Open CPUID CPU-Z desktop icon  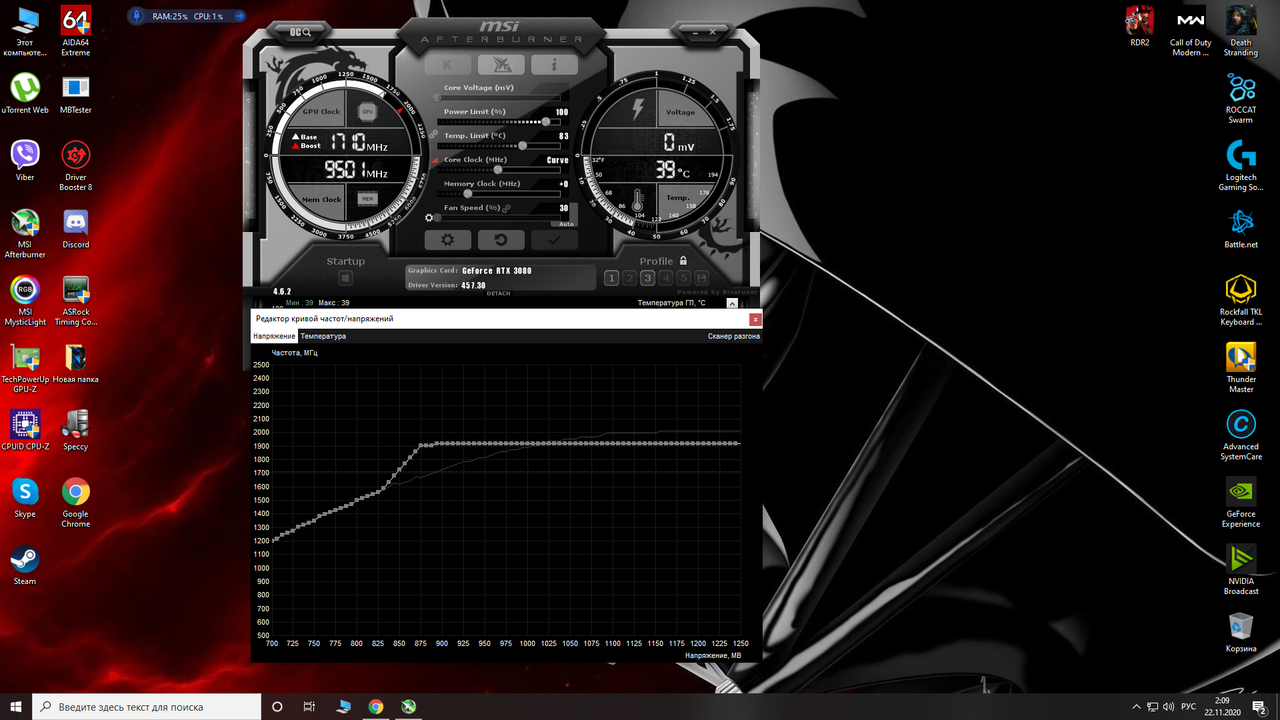(25, 430)
